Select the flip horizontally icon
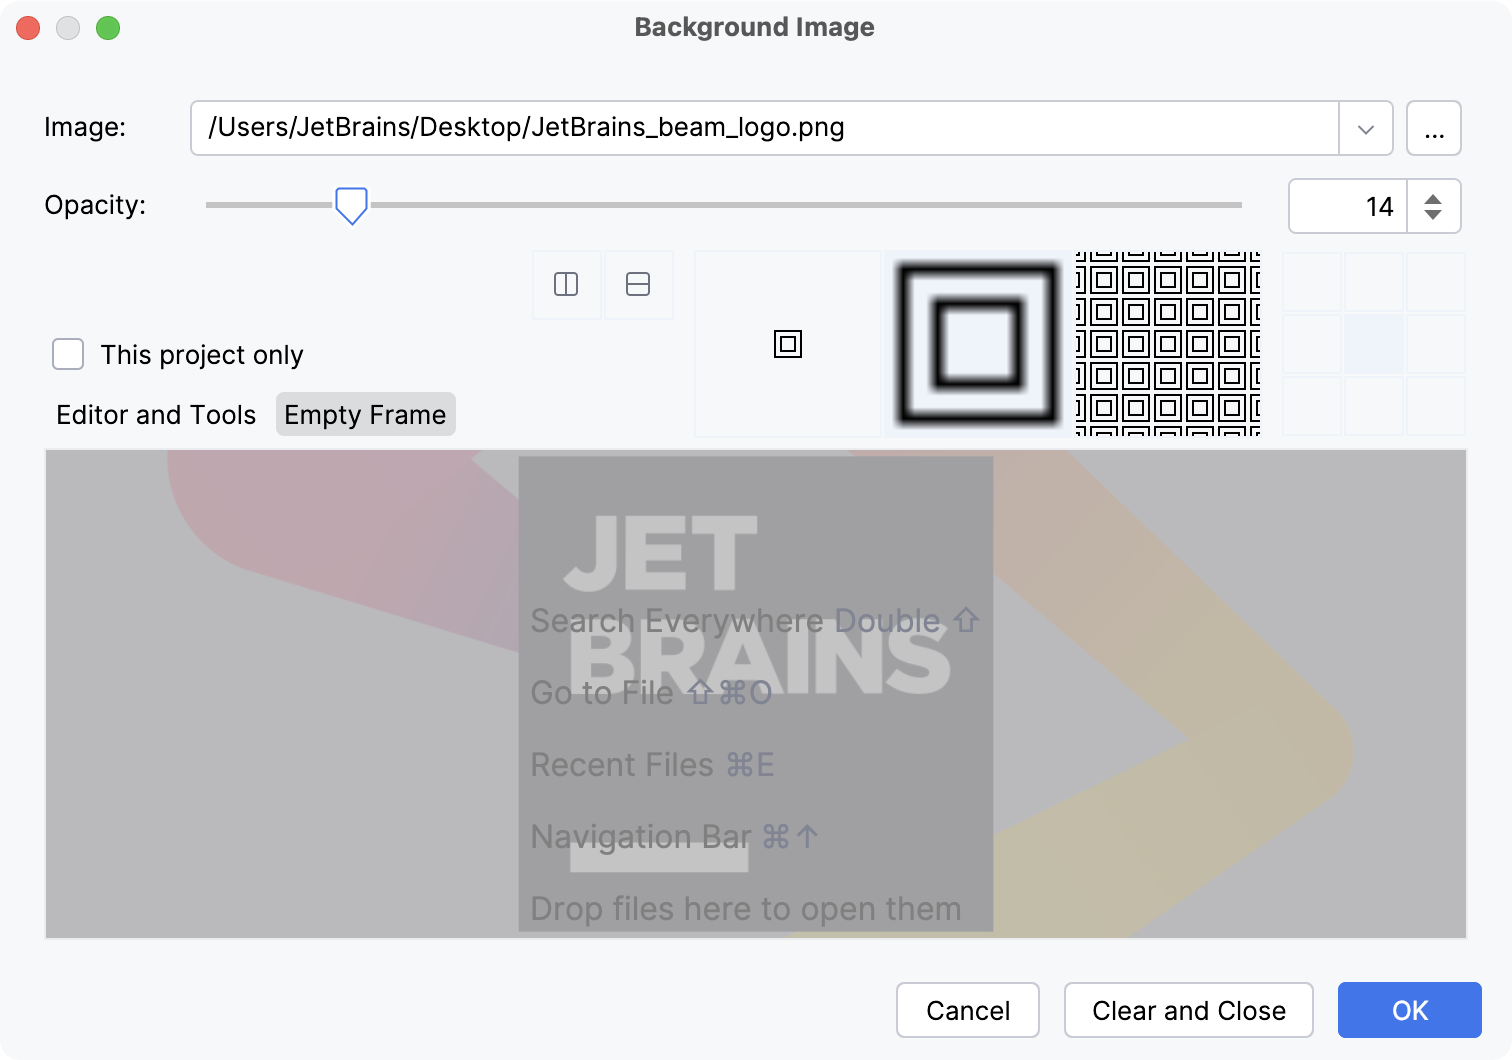This screenshot has width=1512, height=1060. point(566,285)
